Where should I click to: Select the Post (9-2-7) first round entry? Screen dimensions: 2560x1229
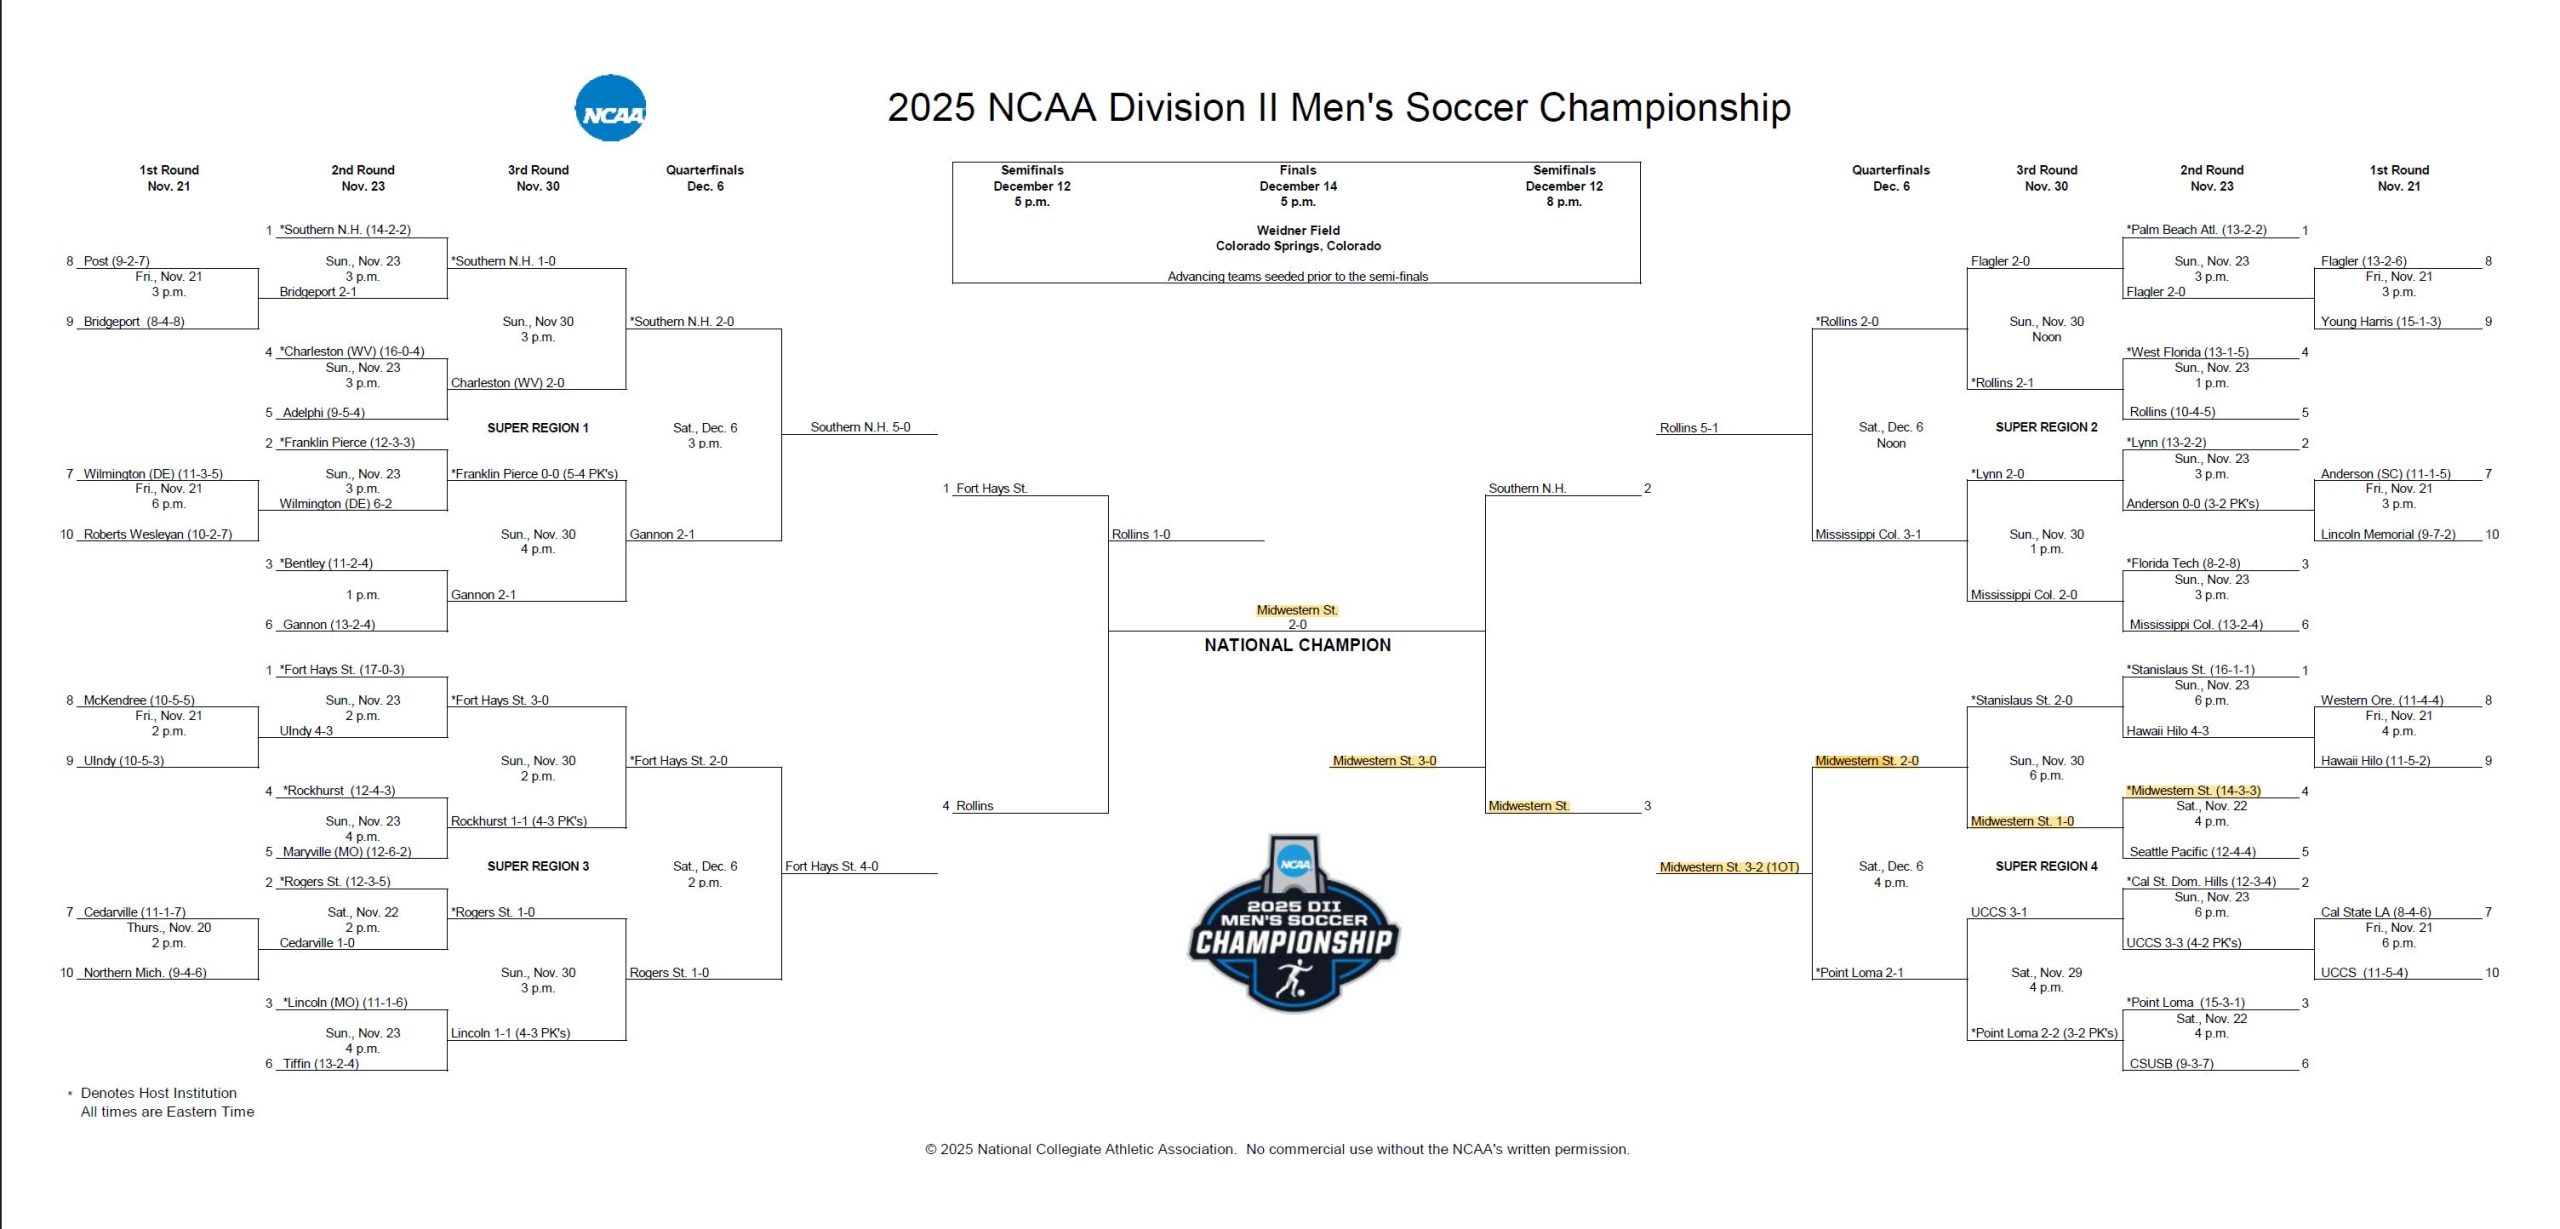tap(116, 261)
